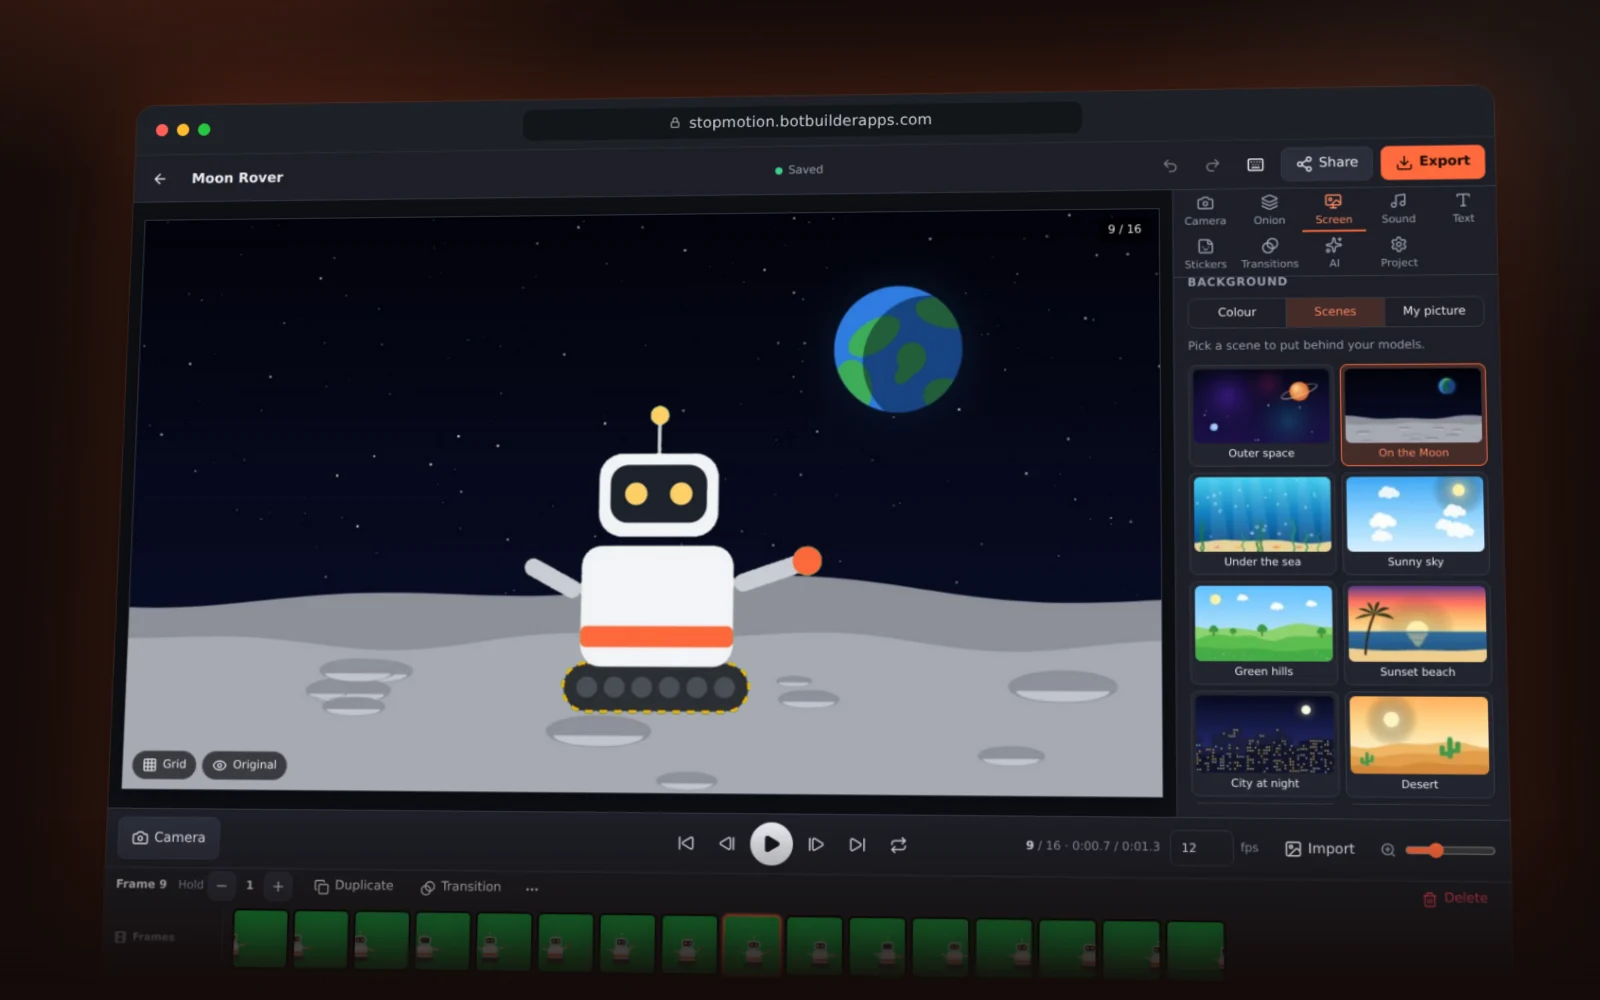1600x1000 pixels.
Task: Open keyboard shortcuts icon
Action: point(1255,165)
